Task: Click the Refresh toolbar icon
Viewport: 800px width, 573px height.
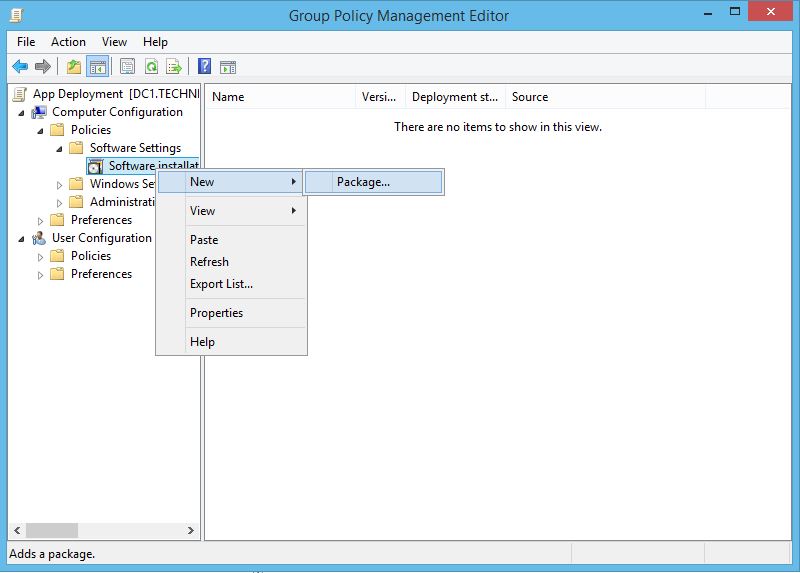Action: pos(151,67)
